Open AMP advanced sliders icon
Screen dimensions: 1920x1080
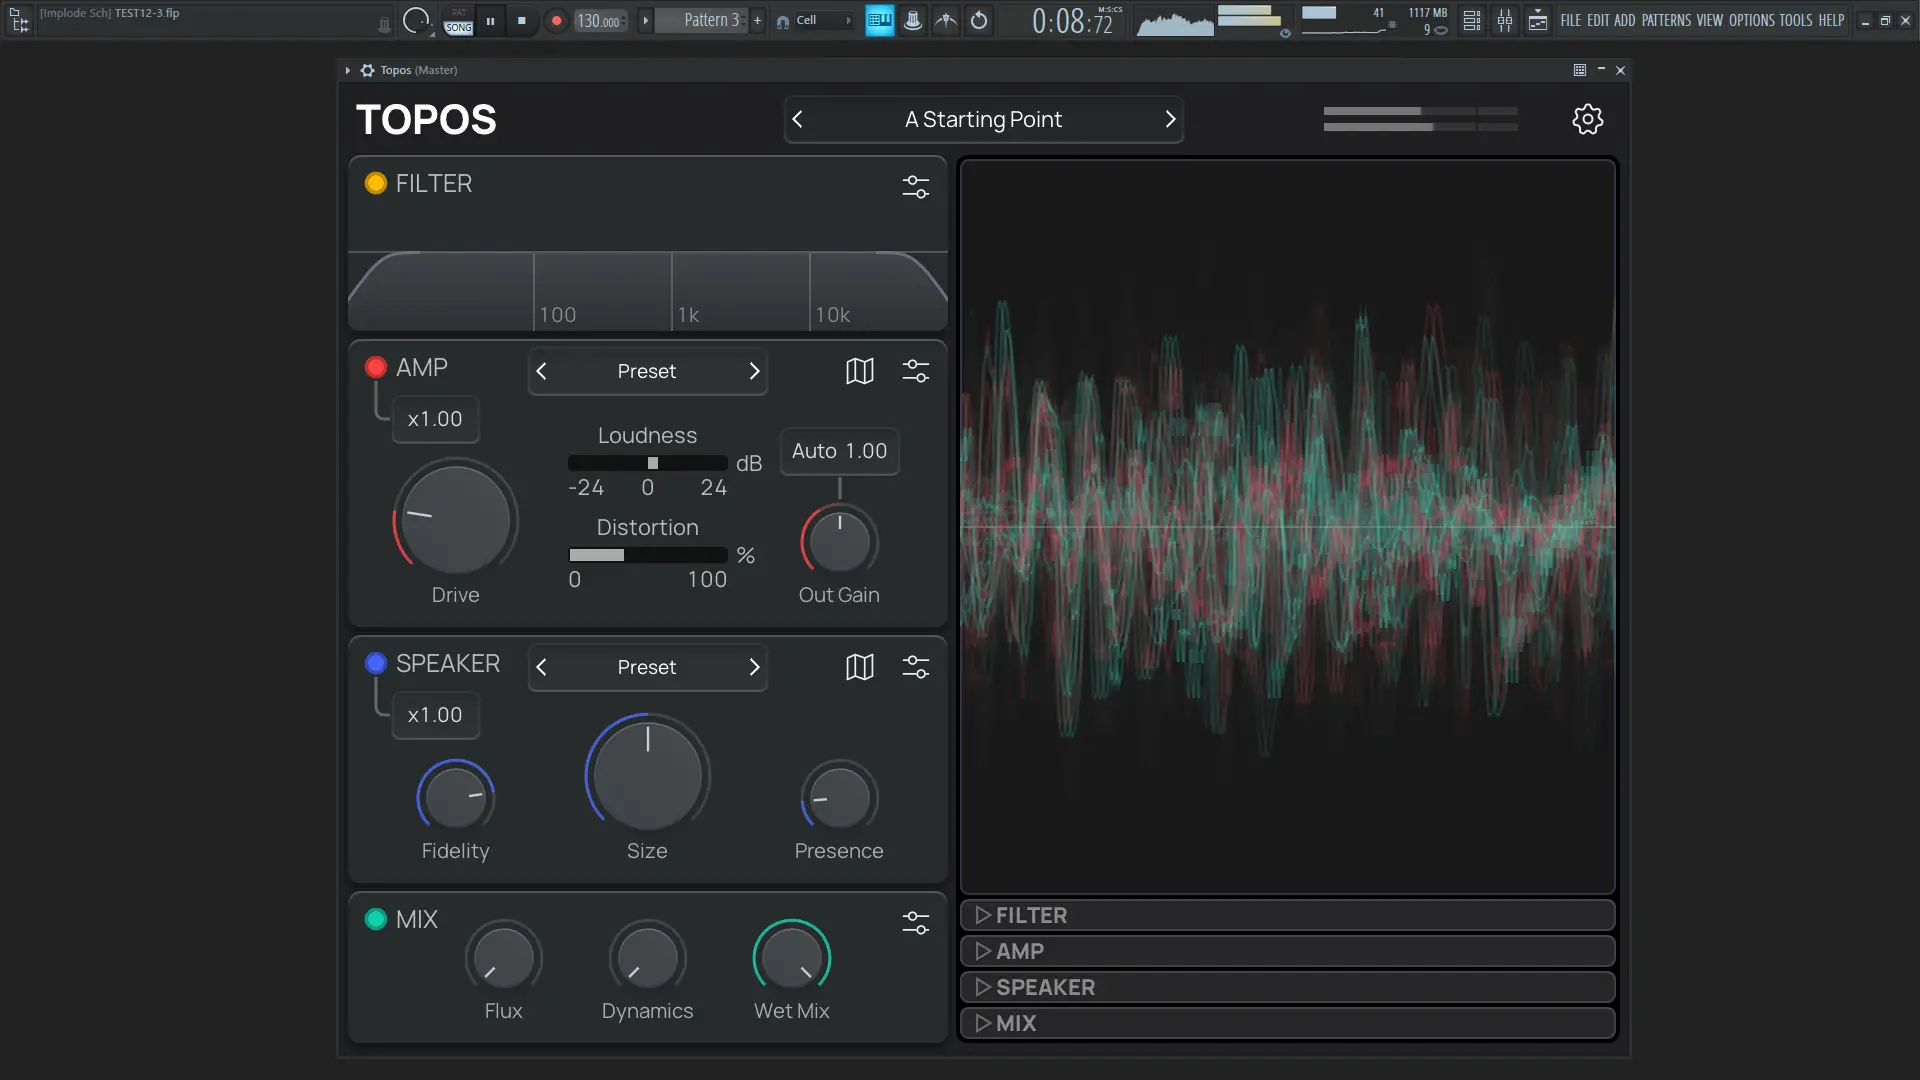pyautogui.click(x=915, y=371)
